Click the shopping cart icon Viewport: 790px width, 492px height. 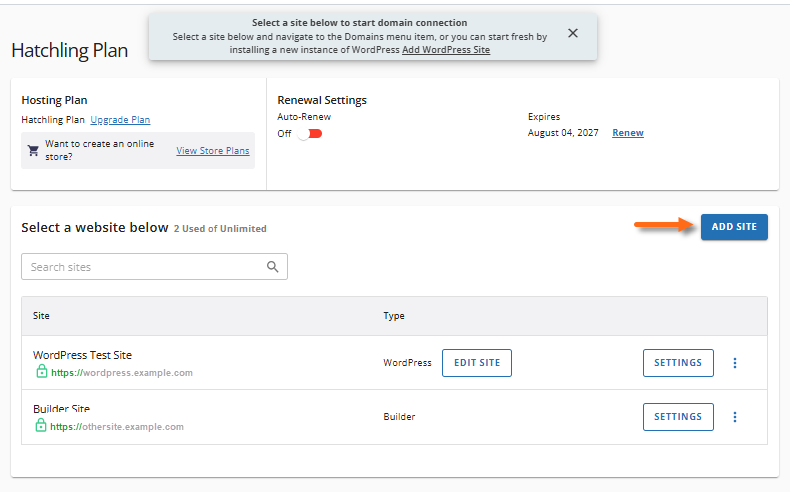(33, 151)
